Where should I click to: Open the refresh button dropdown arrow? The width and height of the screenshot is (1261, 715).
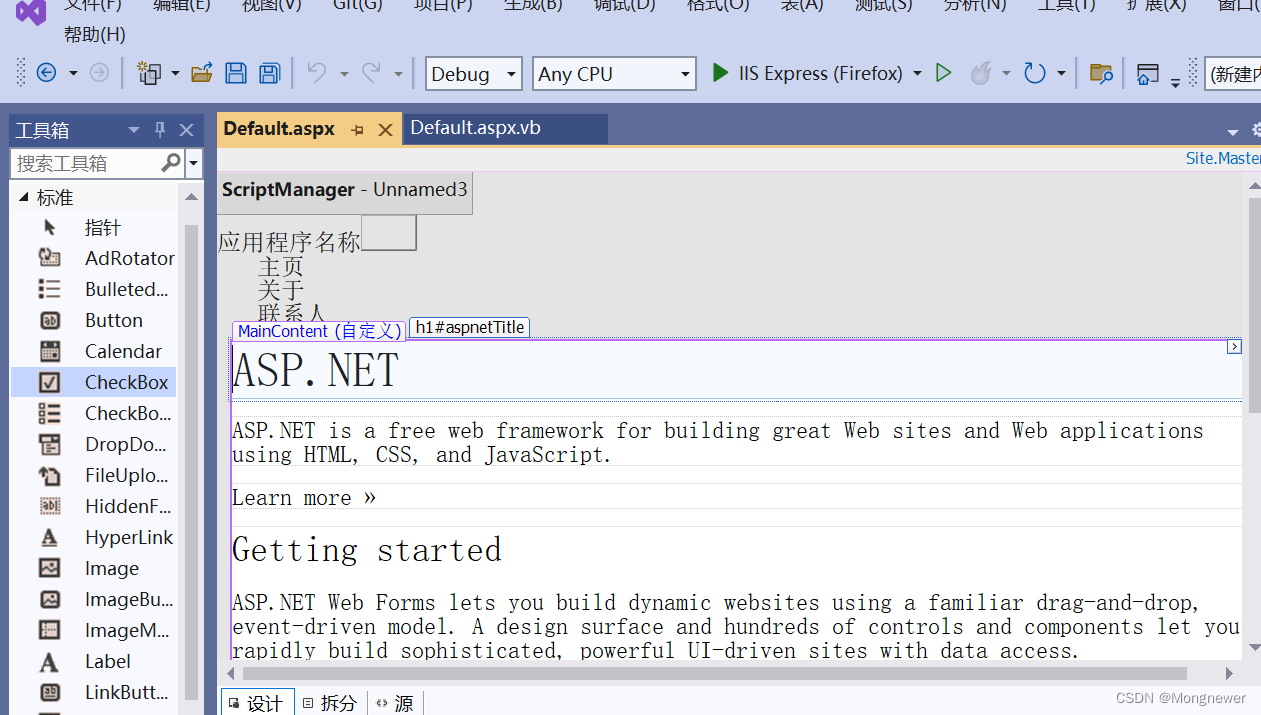point(1061,73)
